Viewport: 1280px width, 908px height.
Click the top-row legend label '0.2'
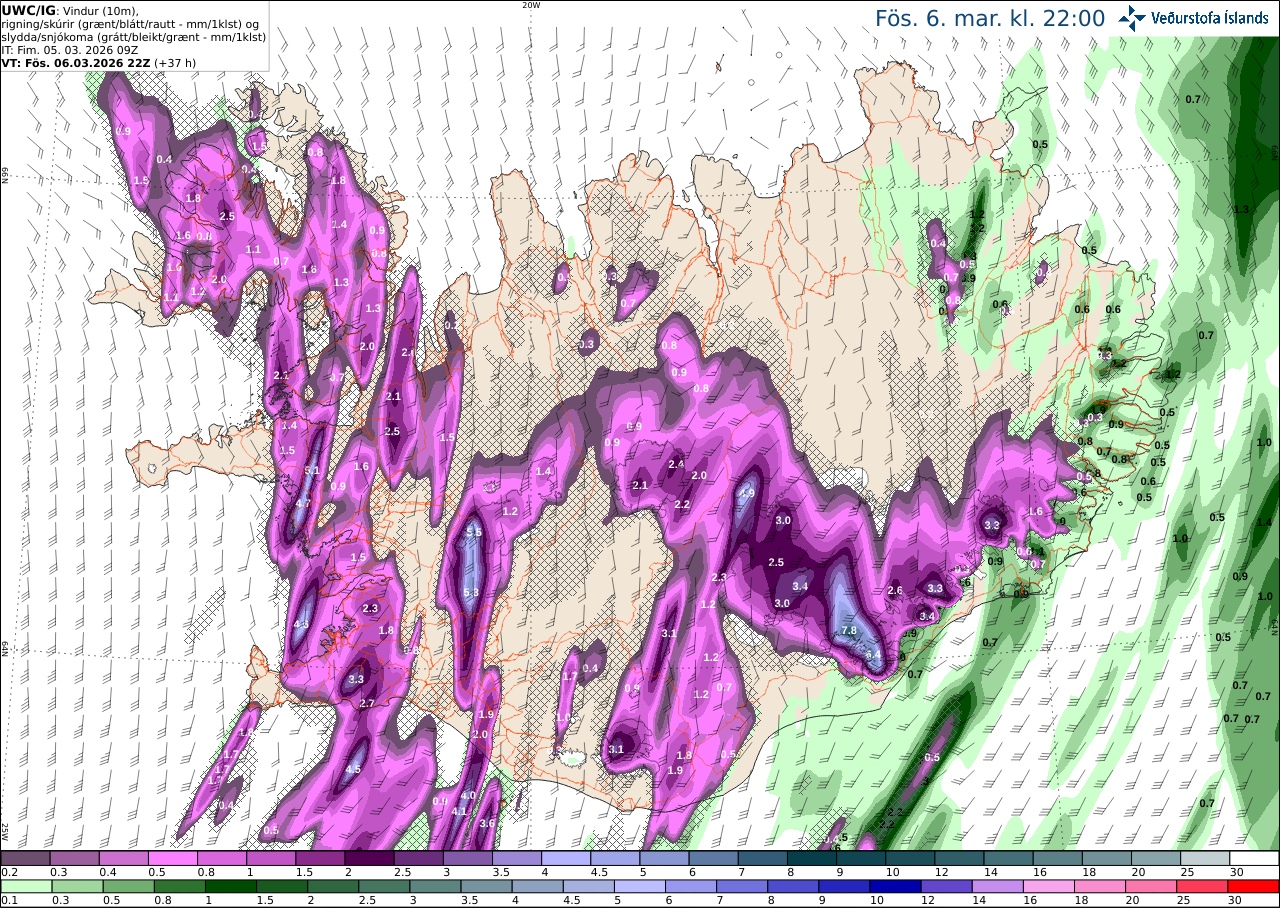point(9,872)
